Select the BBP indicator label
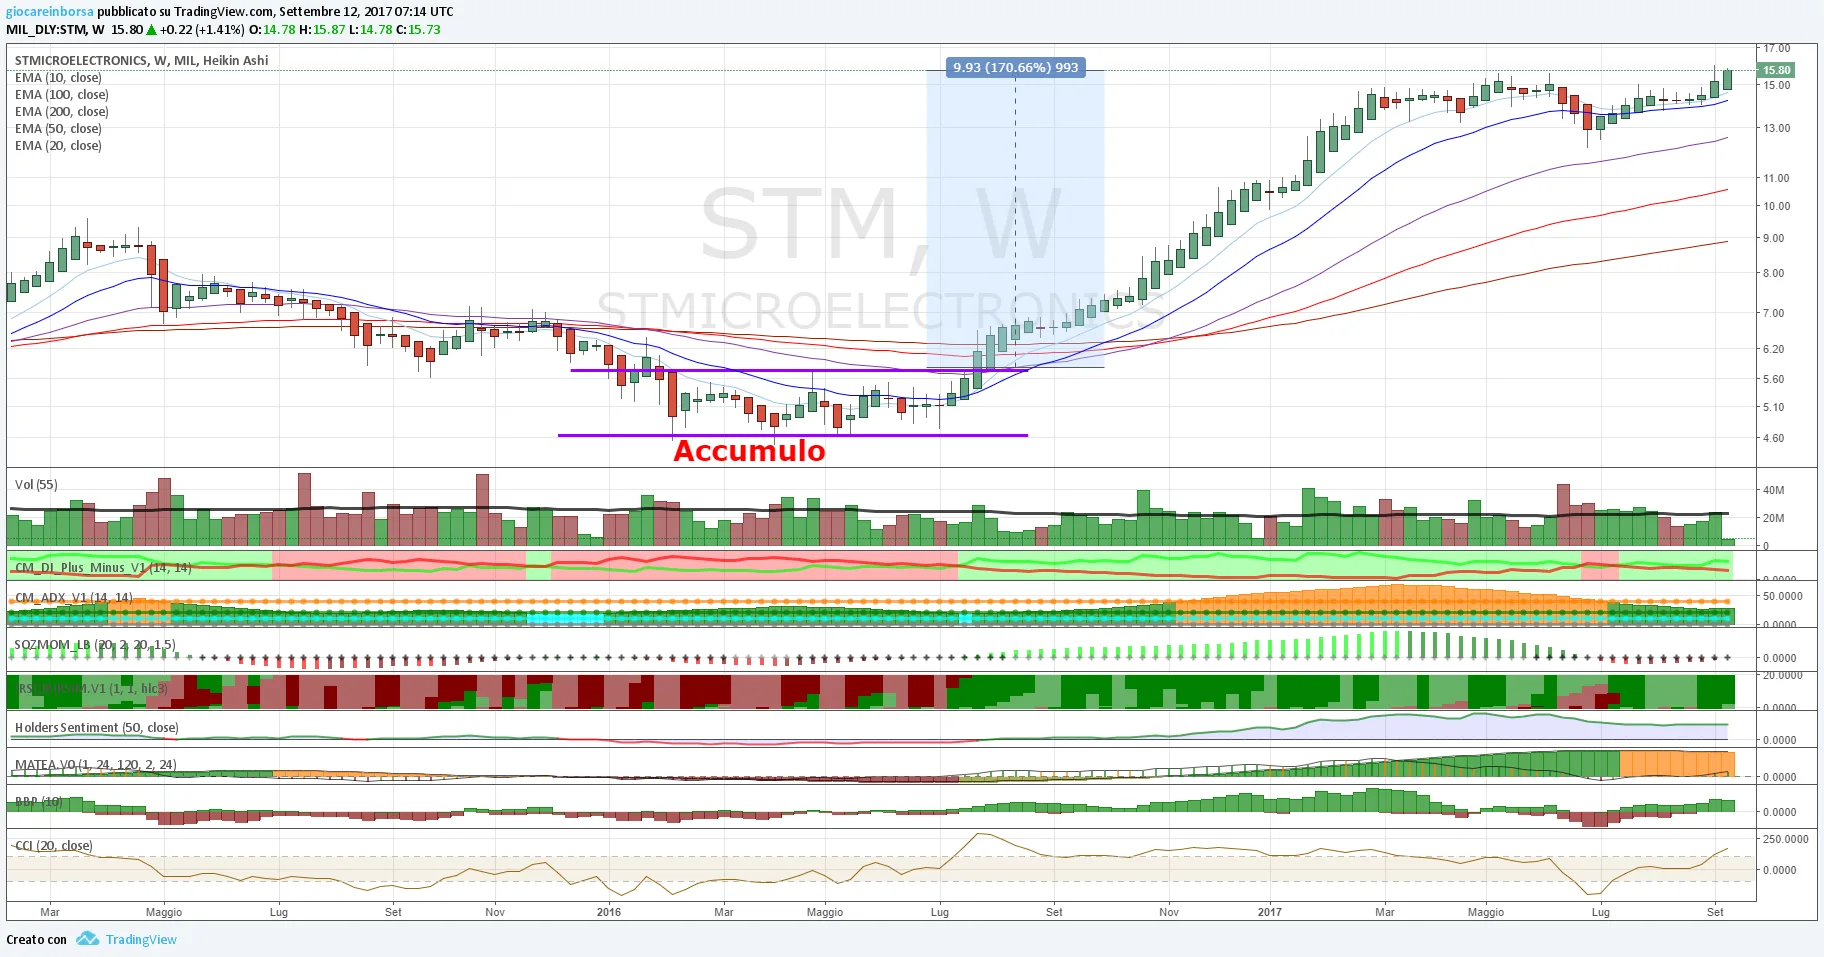This screenshot has height=957, width=1824. pyautogui.click(x=39, y=802)
